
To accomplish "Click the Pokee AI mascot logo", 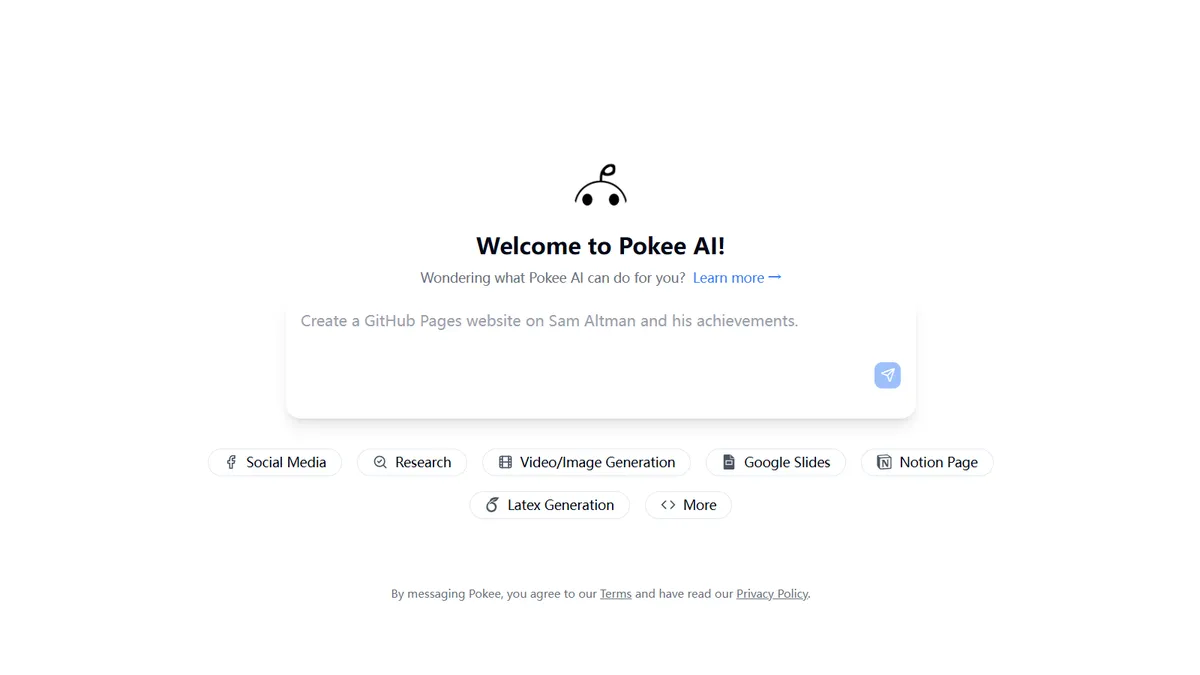I will point(600,186).
